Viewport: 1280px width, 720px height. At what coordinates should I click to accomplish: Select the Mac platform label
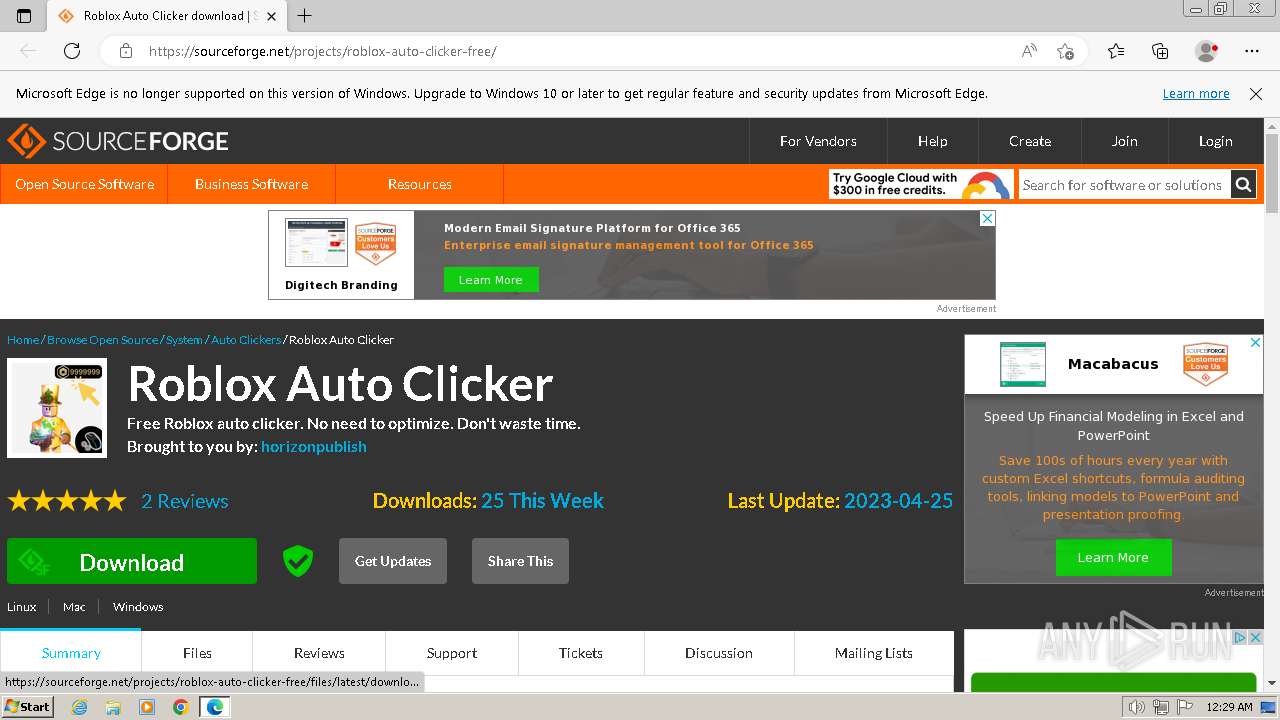click(x=74, y=607)
